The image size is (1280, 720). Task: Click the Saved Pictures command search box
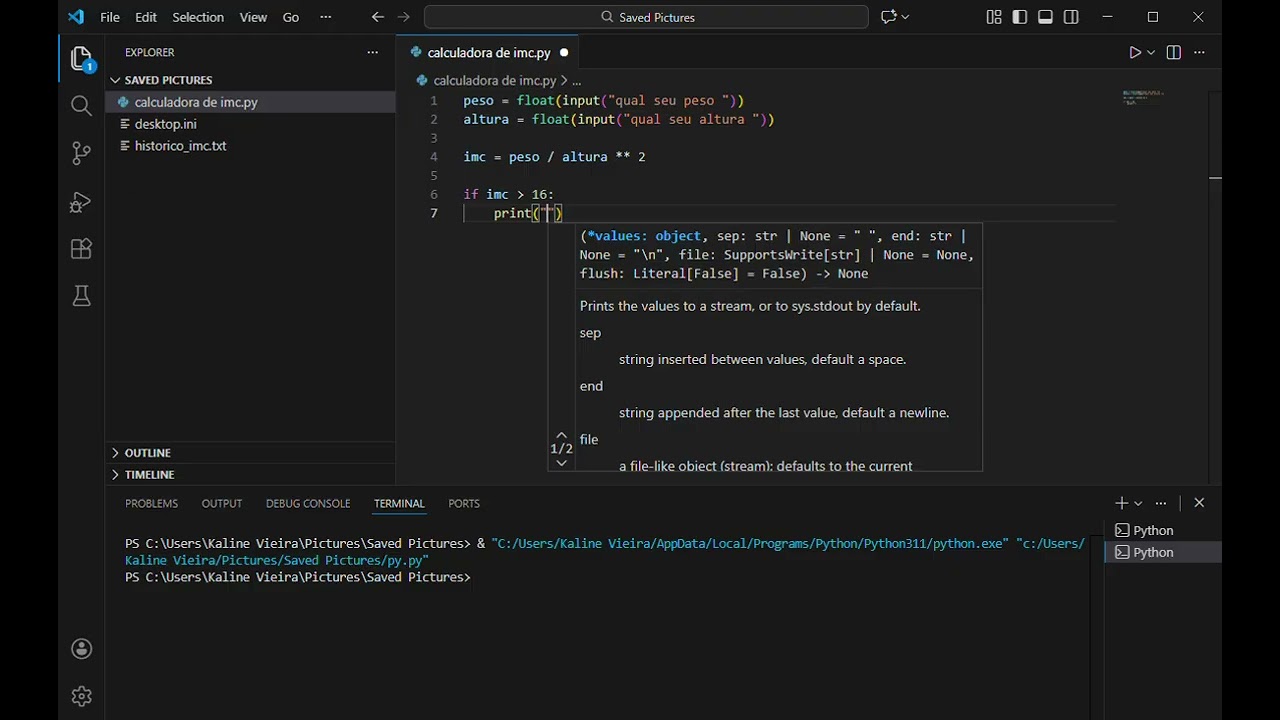(x=646, y=17)
